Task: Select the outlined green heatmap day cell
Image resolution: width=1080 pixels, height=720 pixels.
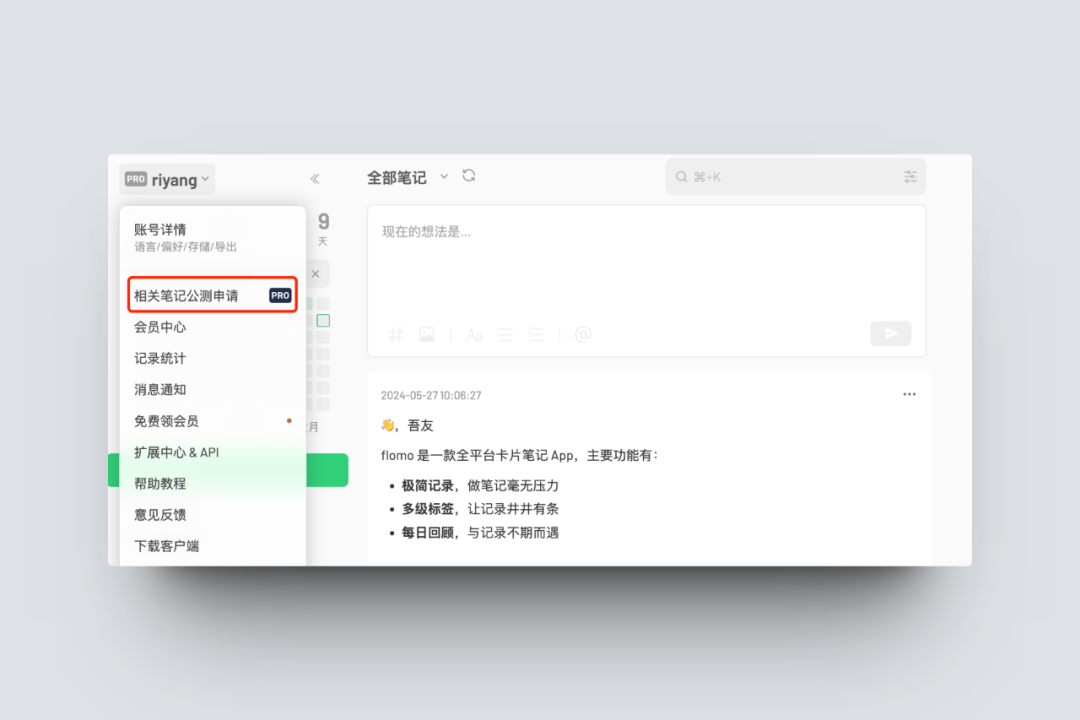Action: click(x=323, y=320)
